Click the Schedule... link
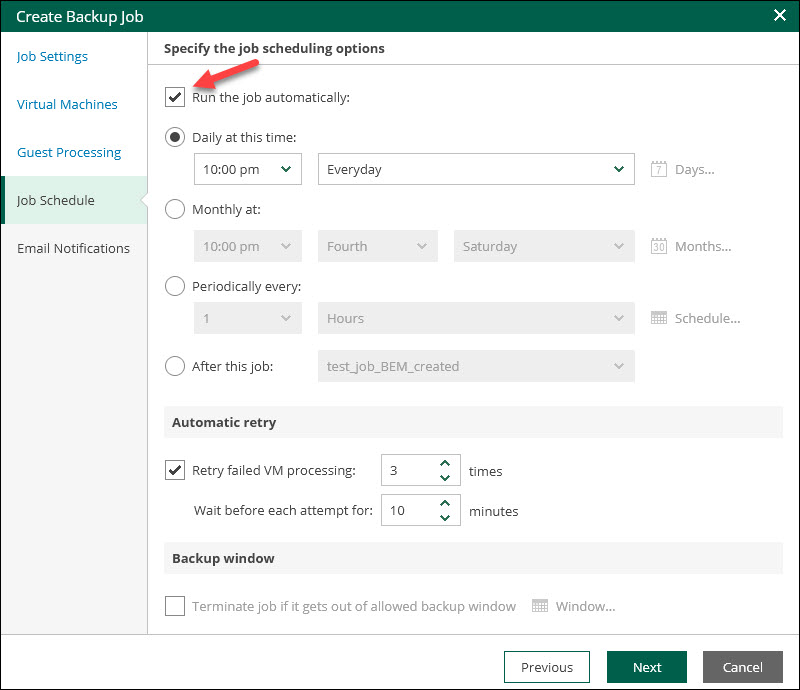The height and width of the screenshot is (690, 800). click(x=707, y=318)
